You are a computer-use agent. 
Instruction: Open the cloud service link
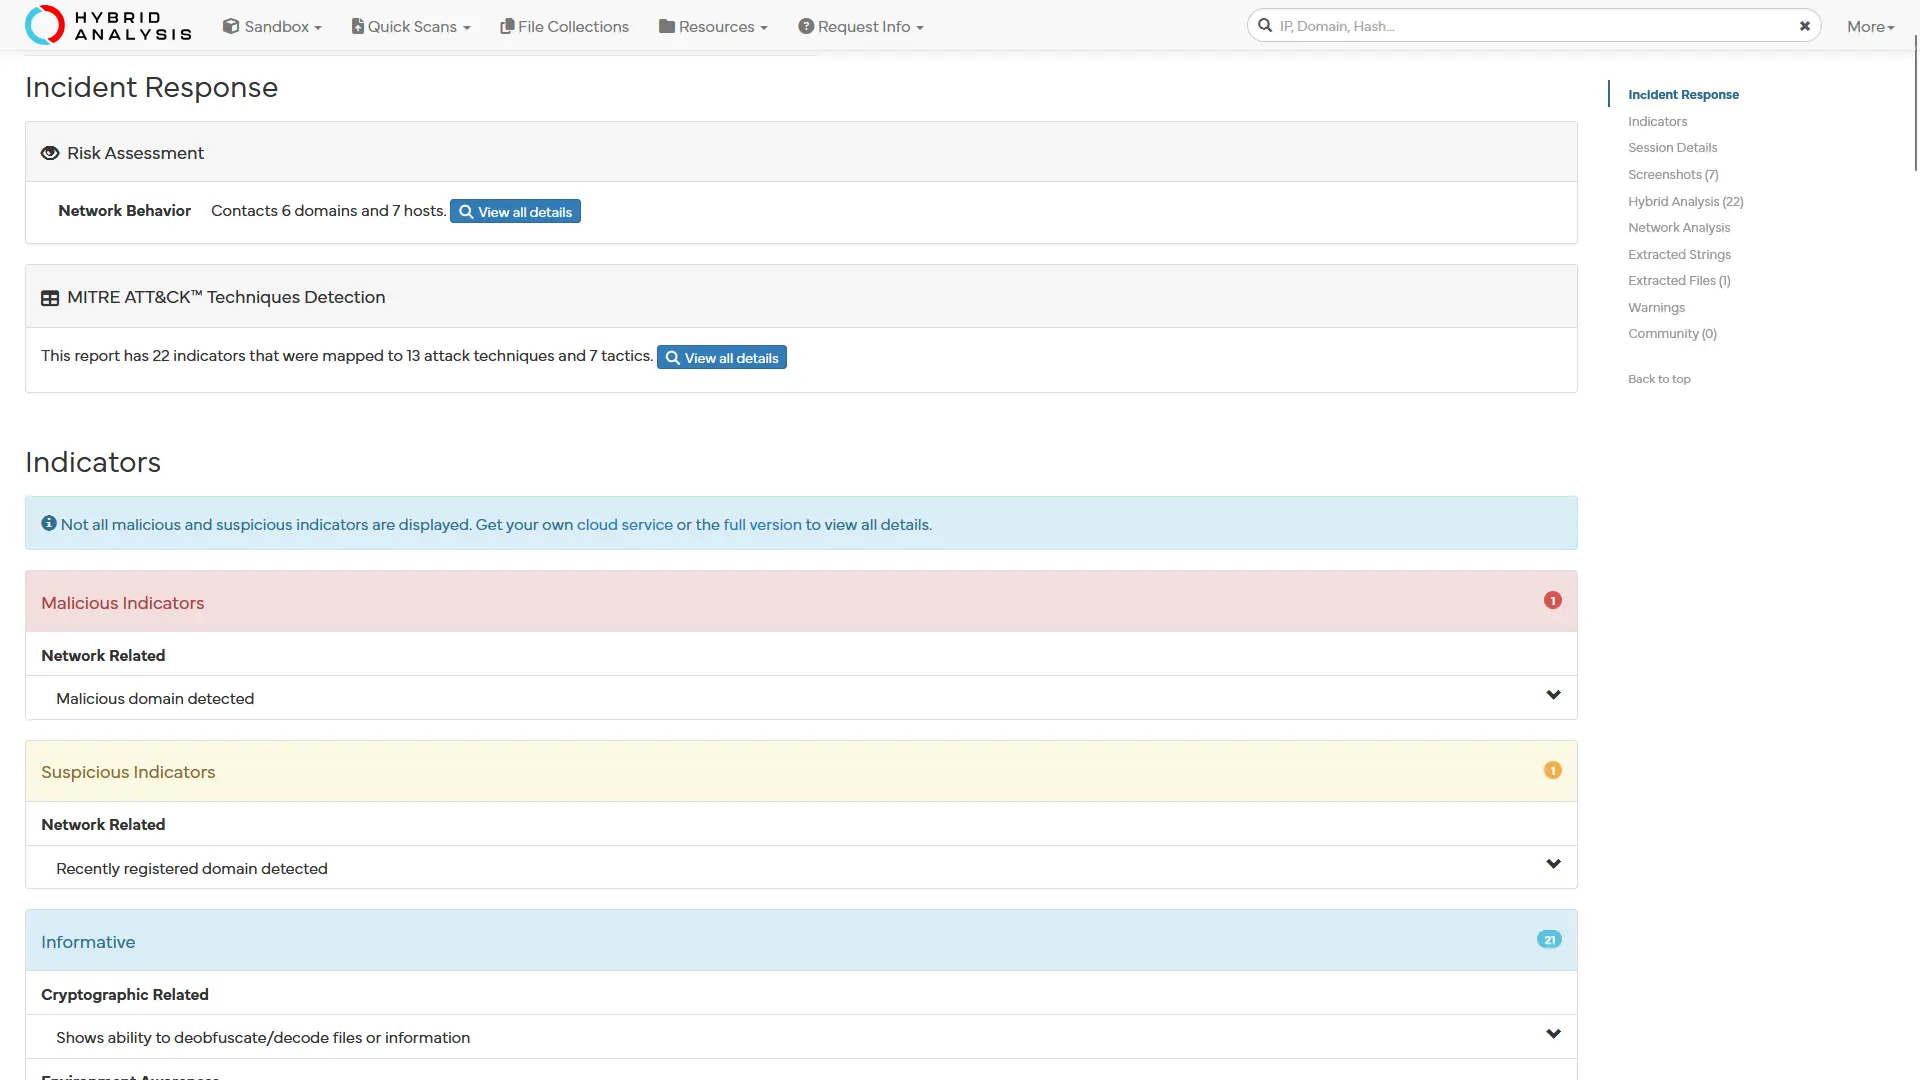(625, 525)
